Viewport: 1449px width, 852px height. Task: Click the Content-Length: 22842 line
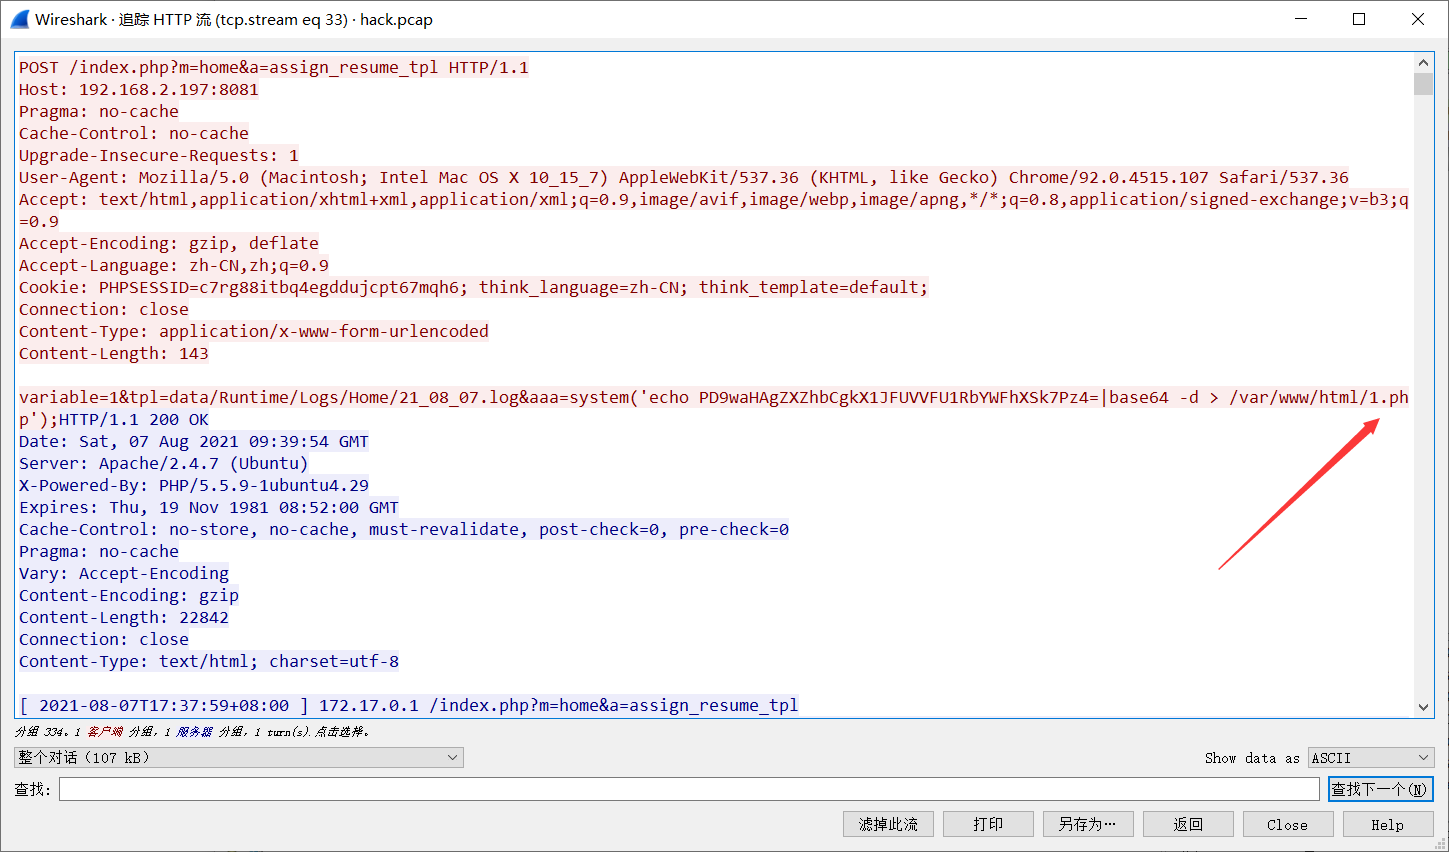click(x=124, y=617)
